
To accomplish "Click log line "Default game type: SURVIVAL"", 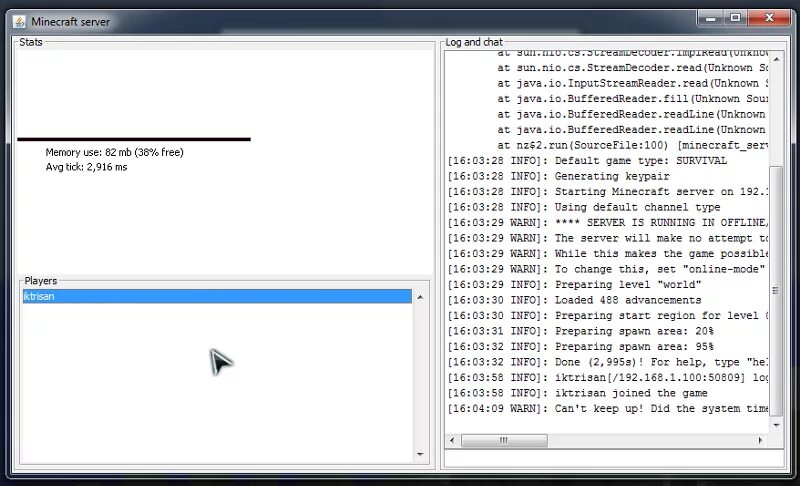I will 587,161.
